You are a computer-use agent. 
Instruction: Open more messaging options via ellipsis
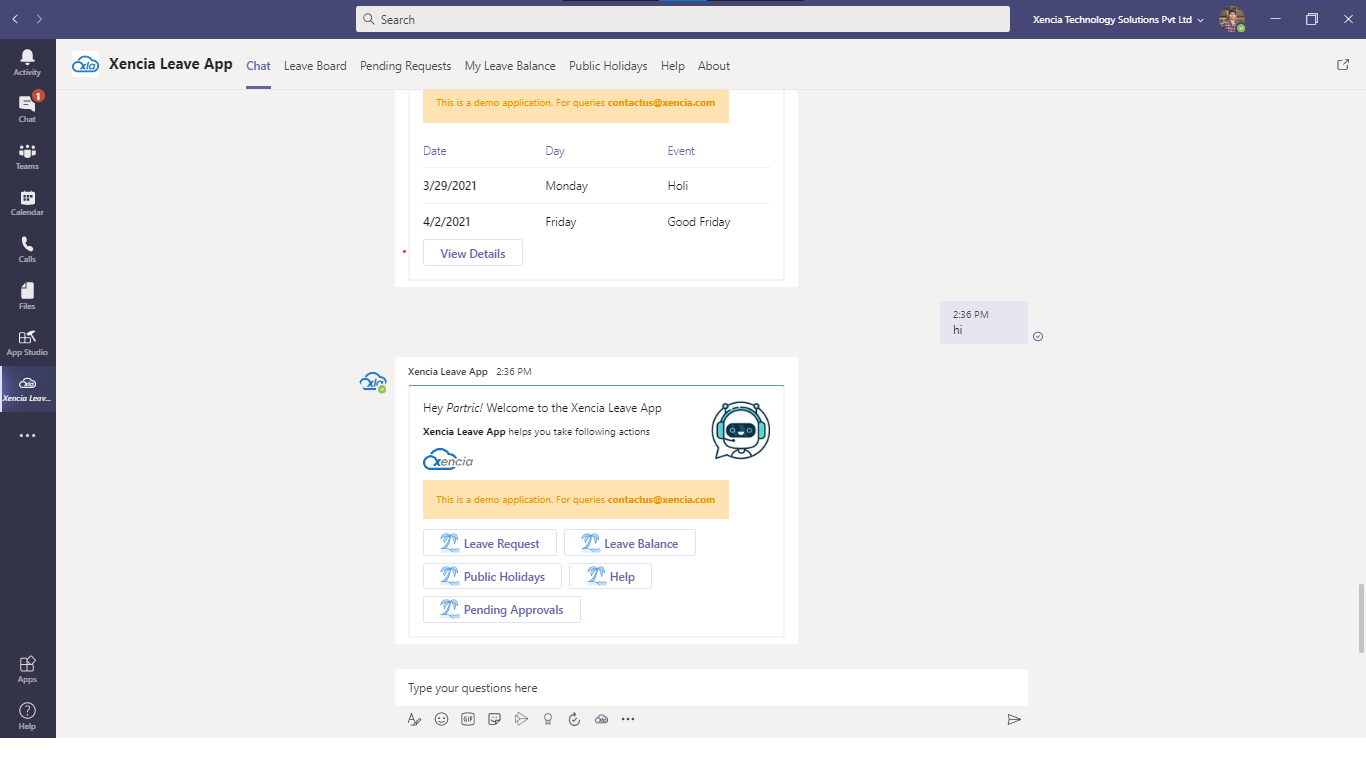[628, 719]
